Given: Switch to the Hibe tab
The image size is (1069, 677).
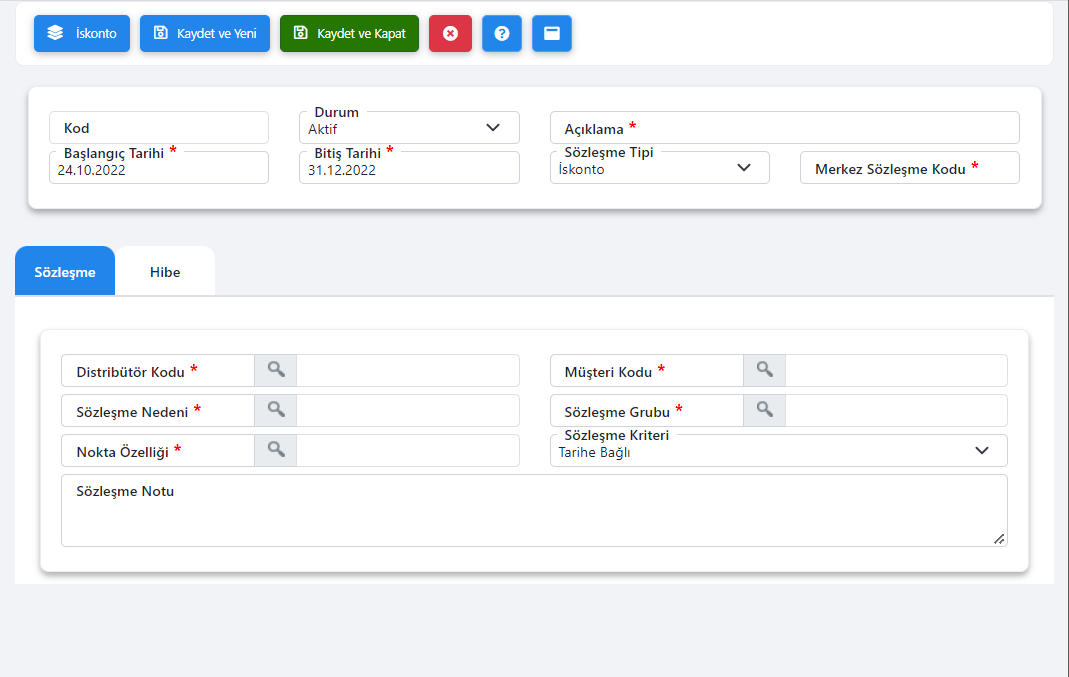Looking at the screenshot, I should pos(165,272).
